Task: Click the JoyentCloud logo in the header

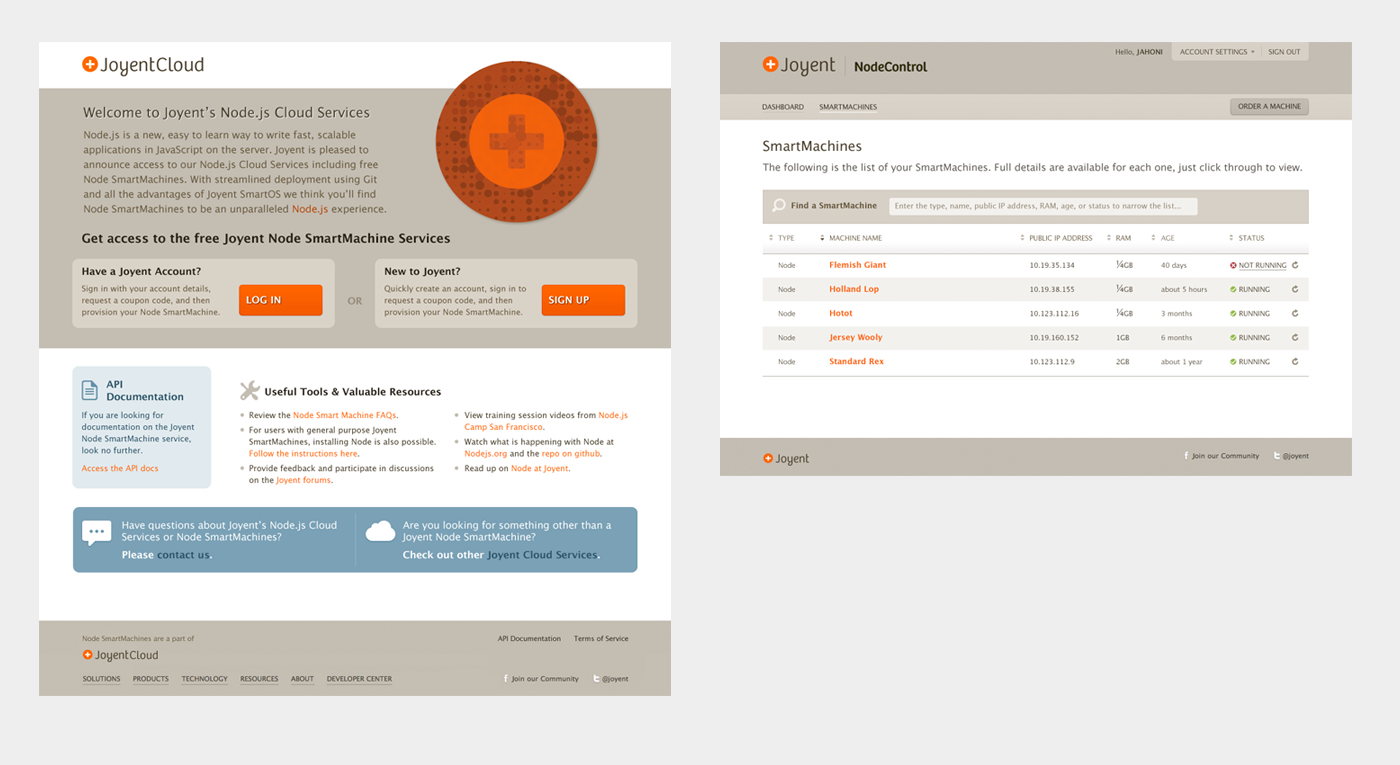Action: tap(143, 65)
